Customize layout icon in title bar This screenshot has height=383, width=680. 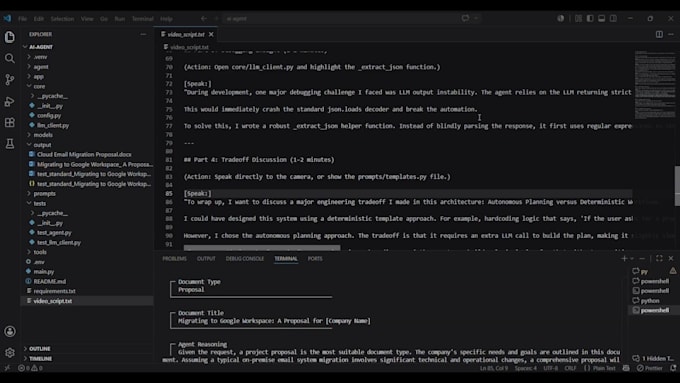578,18
